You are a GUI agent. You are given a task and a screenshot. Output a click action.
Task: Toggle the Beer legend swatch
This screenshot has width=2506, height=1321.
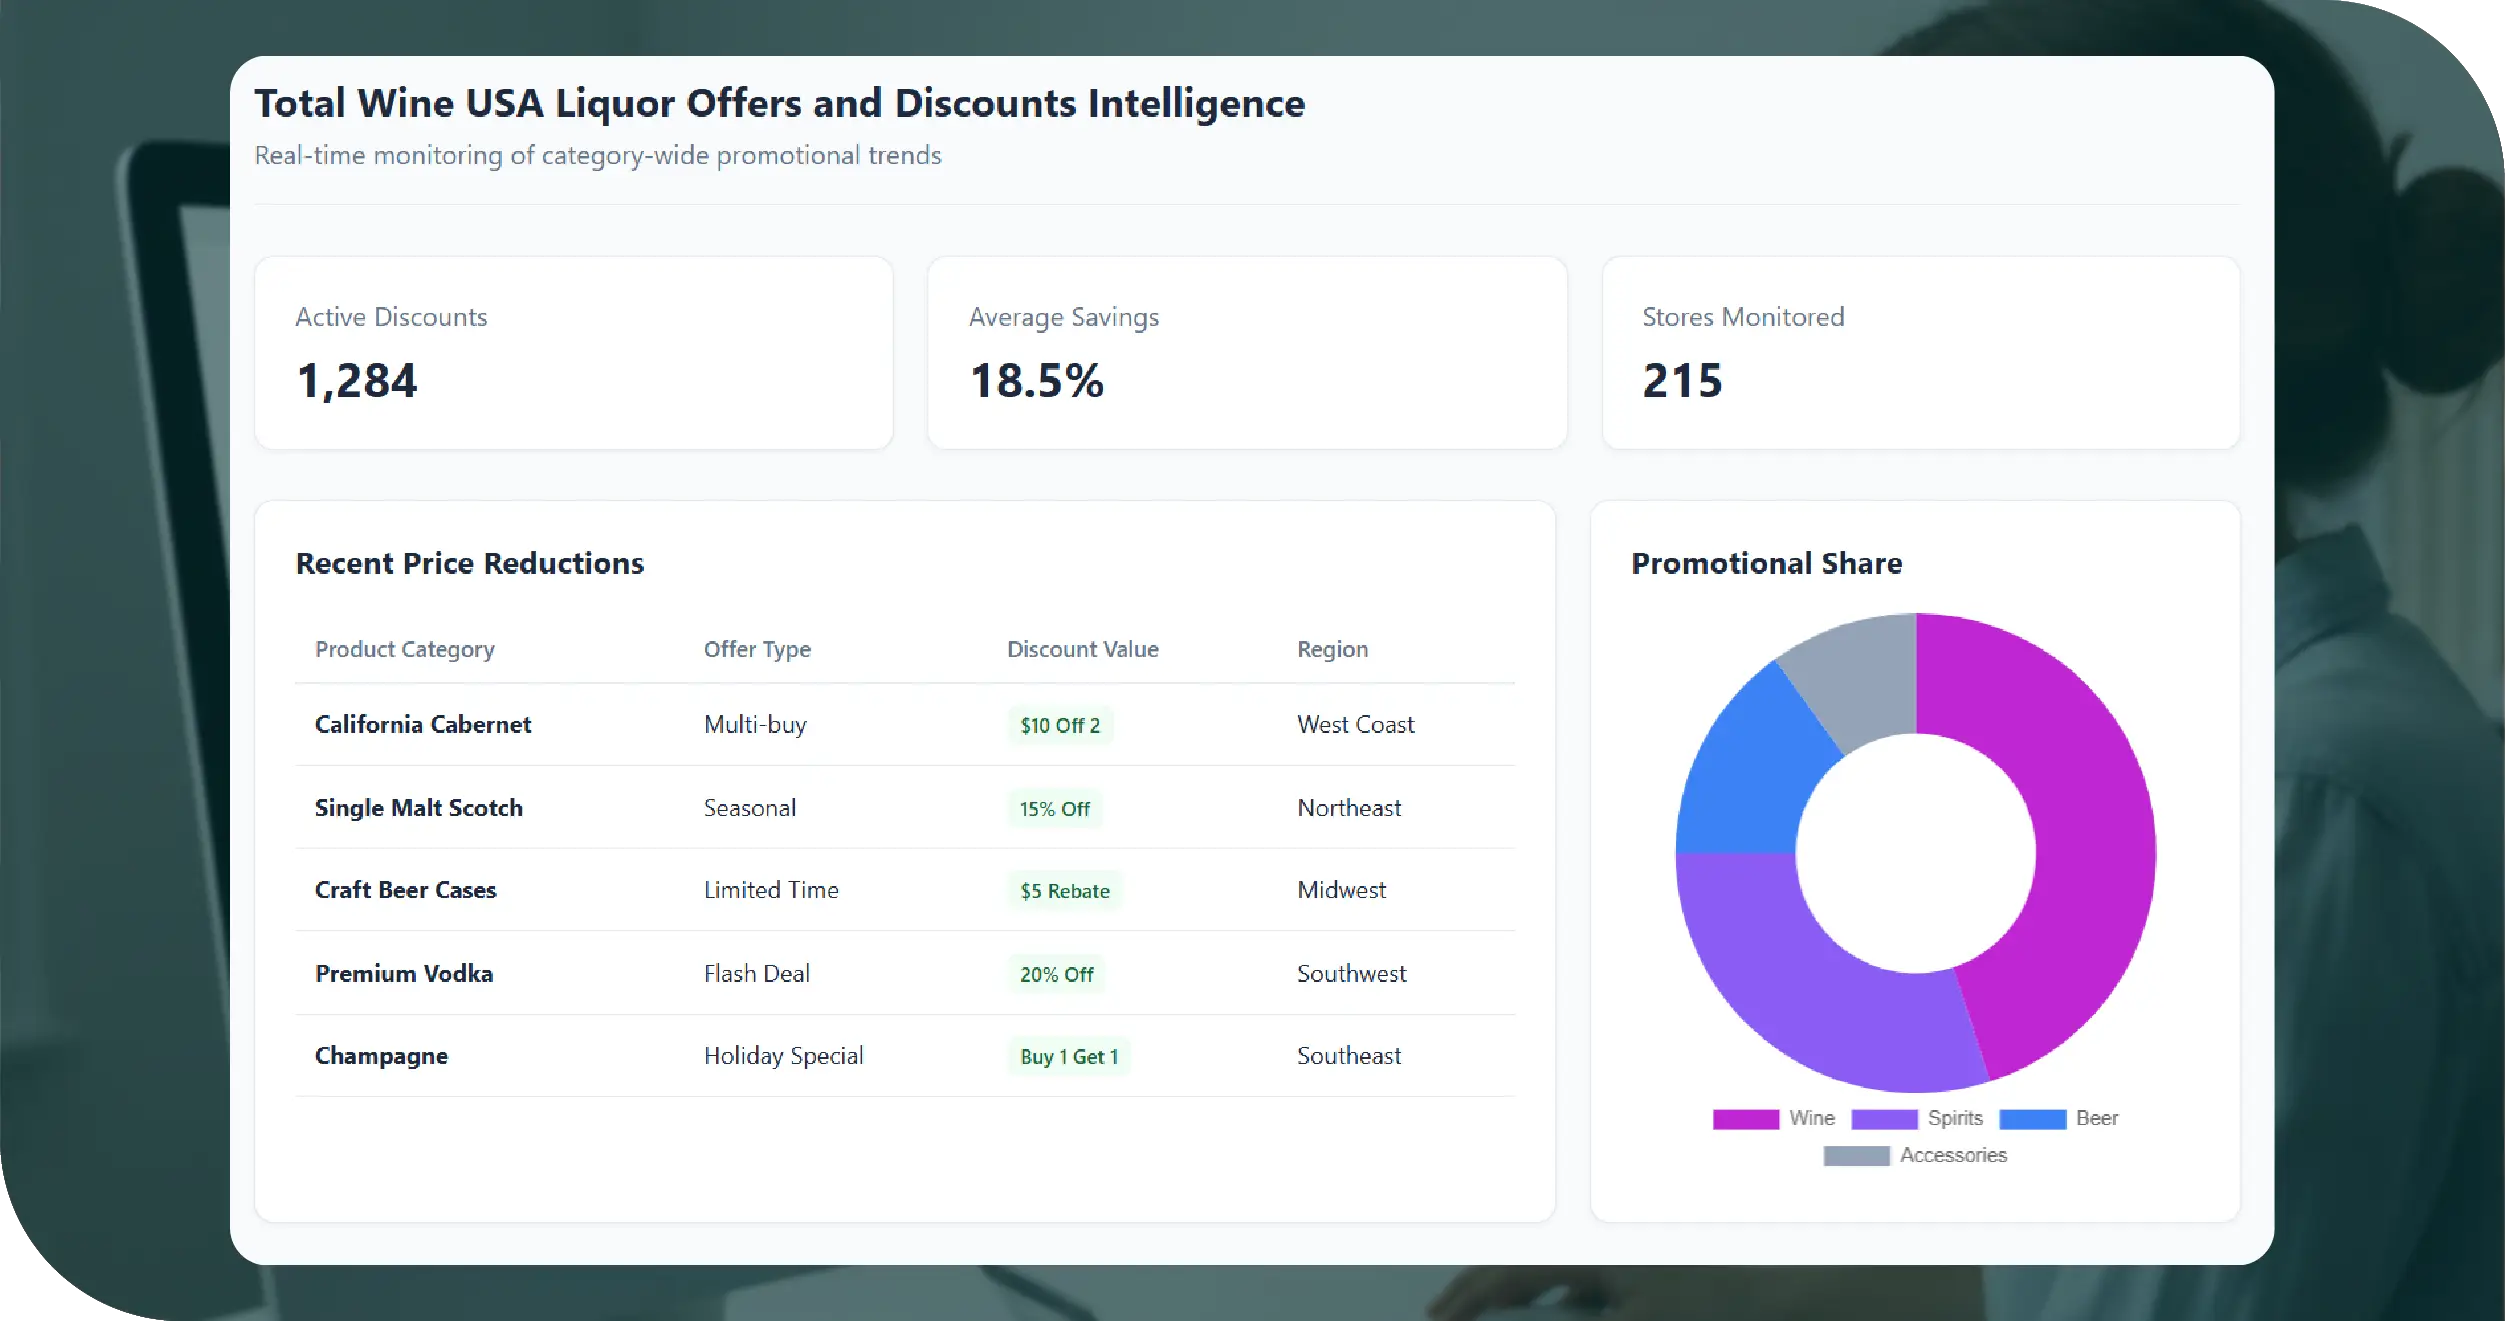coord(2032,1119)
